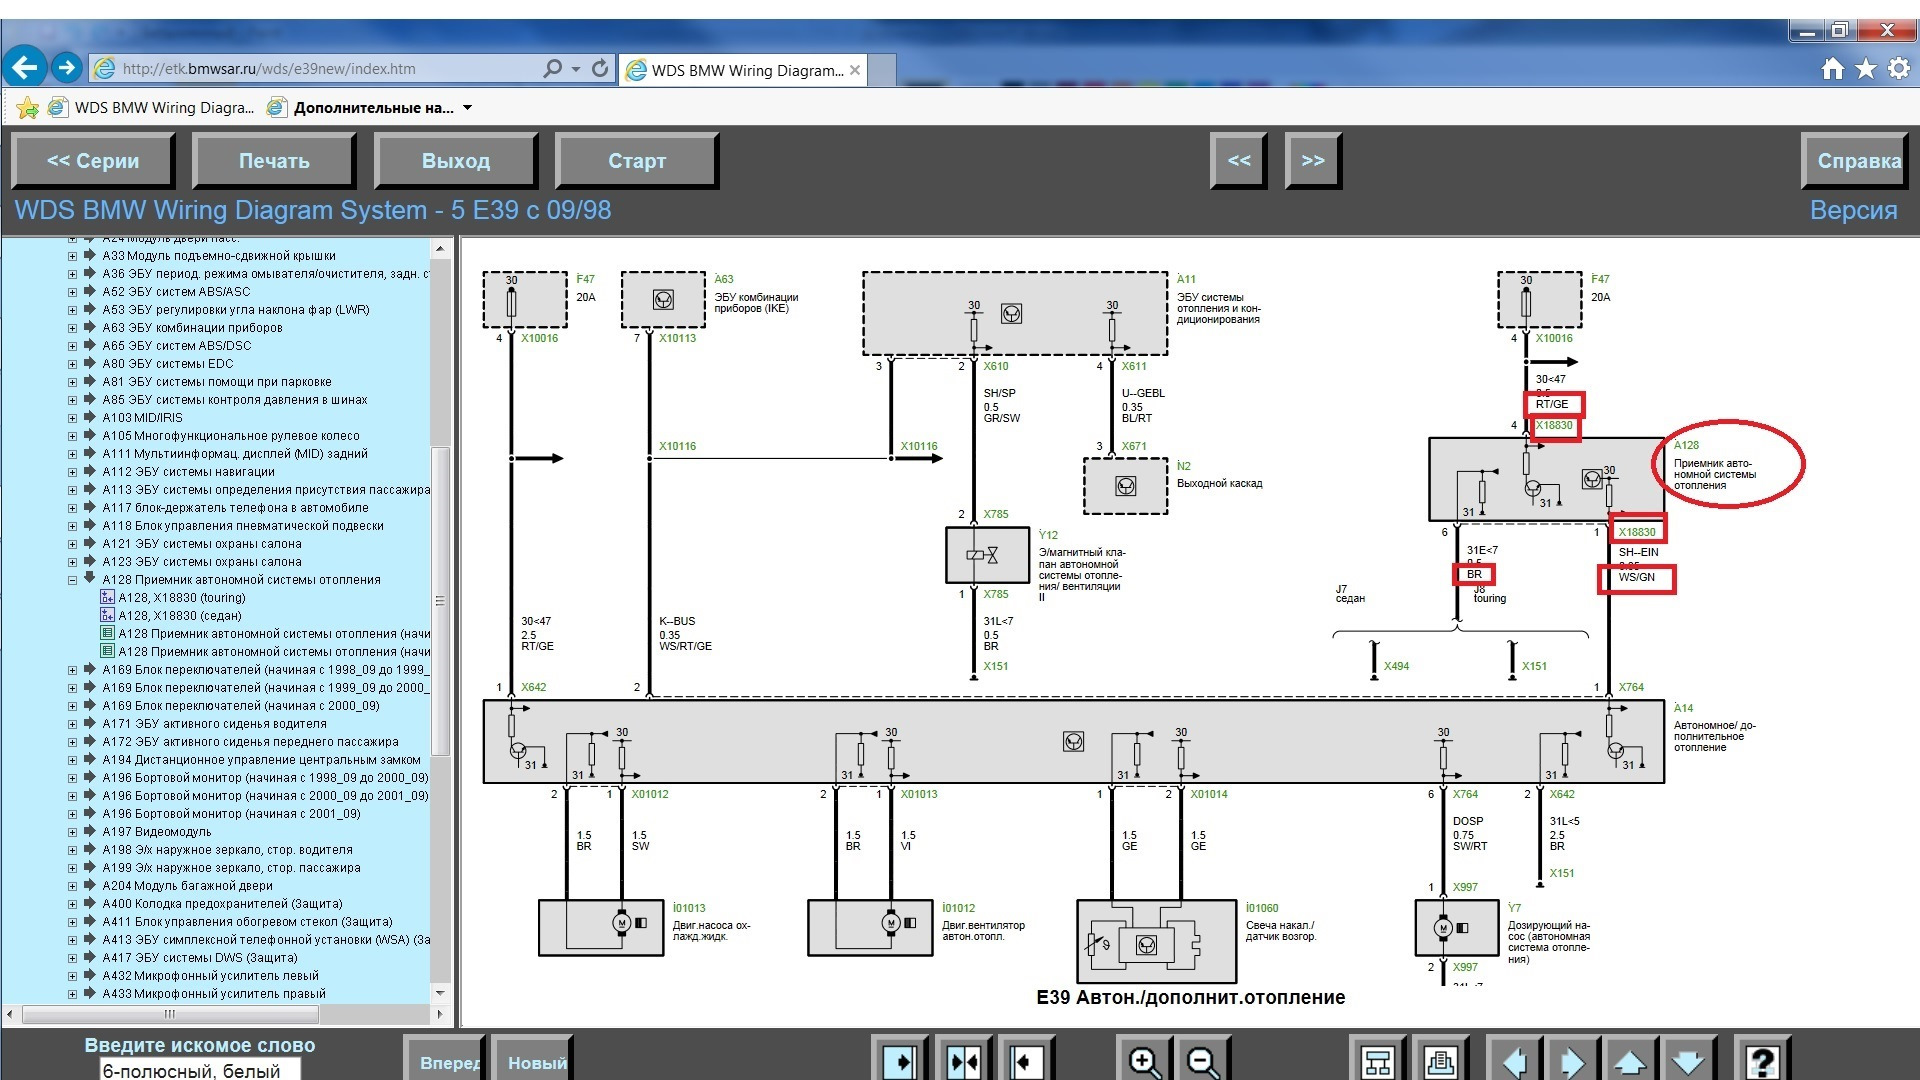1920x1080 pixels.
Task: Expand the A204 Модуль багажной двери node
Action: pyautogui.click(x=72, y=886)
